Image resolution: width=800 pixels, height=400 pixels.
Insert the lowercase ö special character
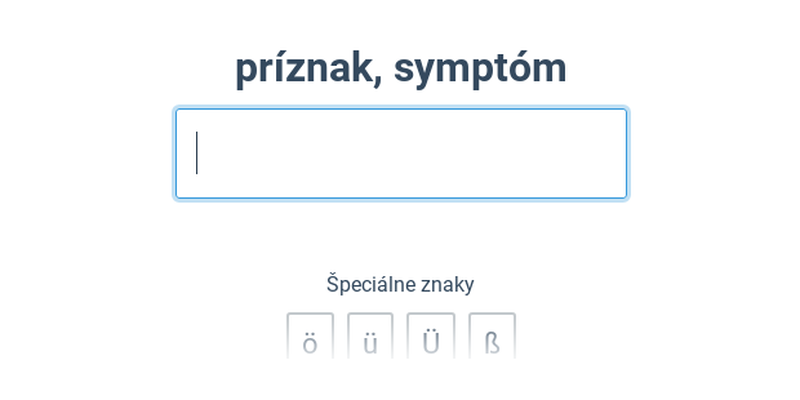[310, 337]
